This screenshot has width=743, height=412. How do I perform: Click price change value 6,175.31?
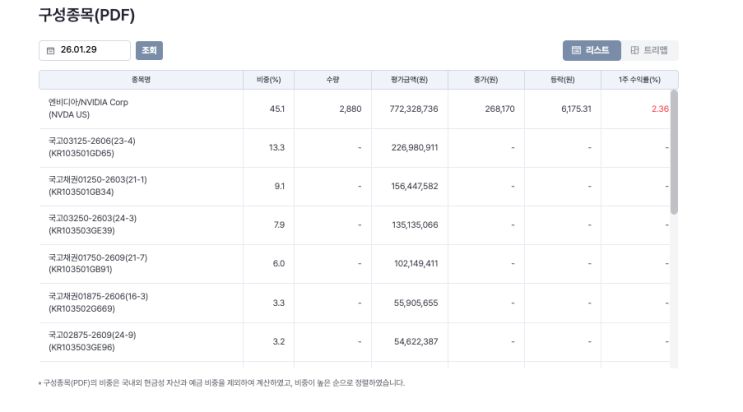pos(576,109)
